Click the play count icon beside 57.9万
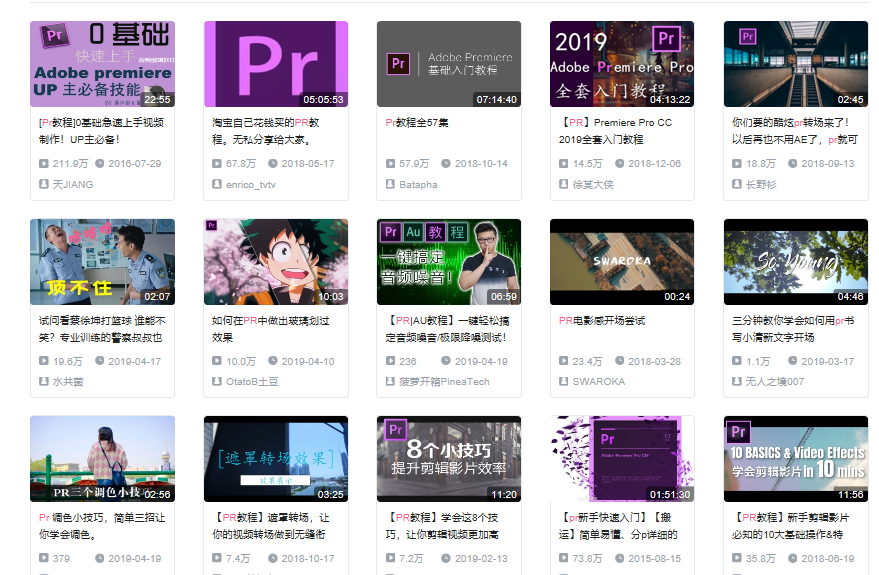The image size is (879, 575). coord(390,164)
